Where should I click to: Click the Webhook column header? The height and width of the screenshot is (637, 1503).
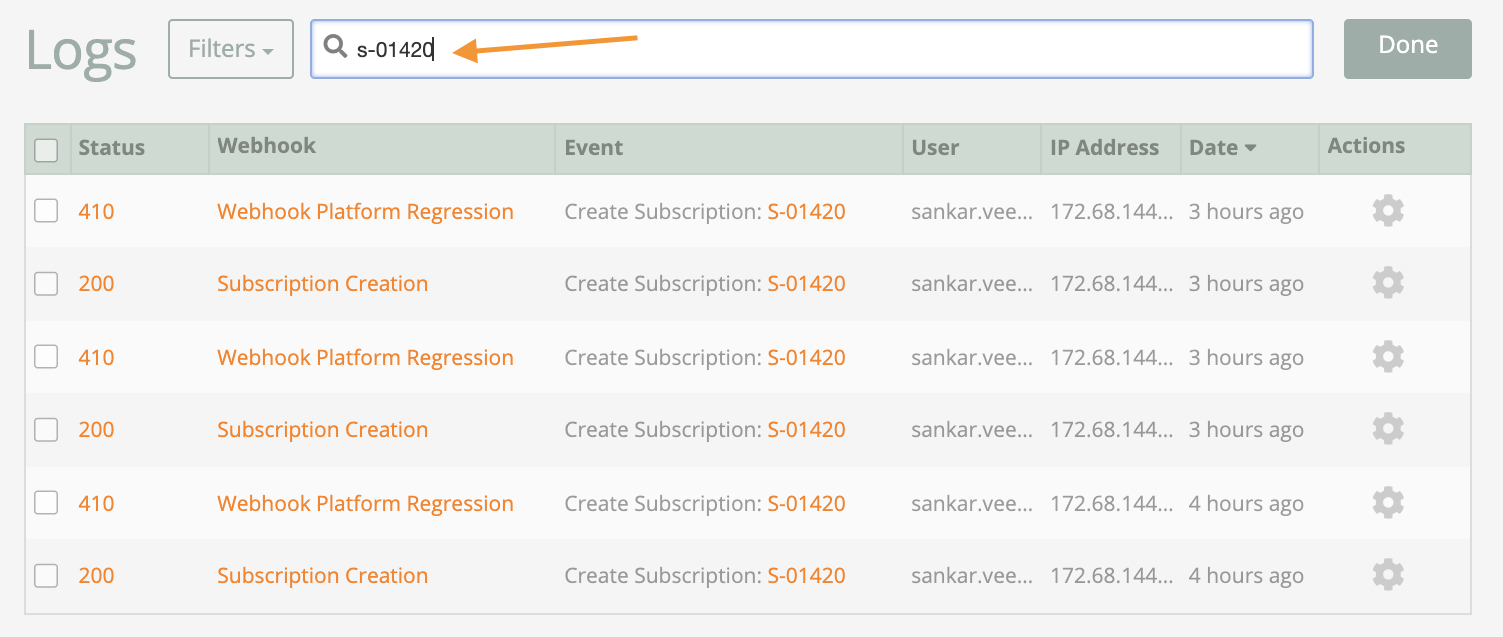[x=266, y=146]
